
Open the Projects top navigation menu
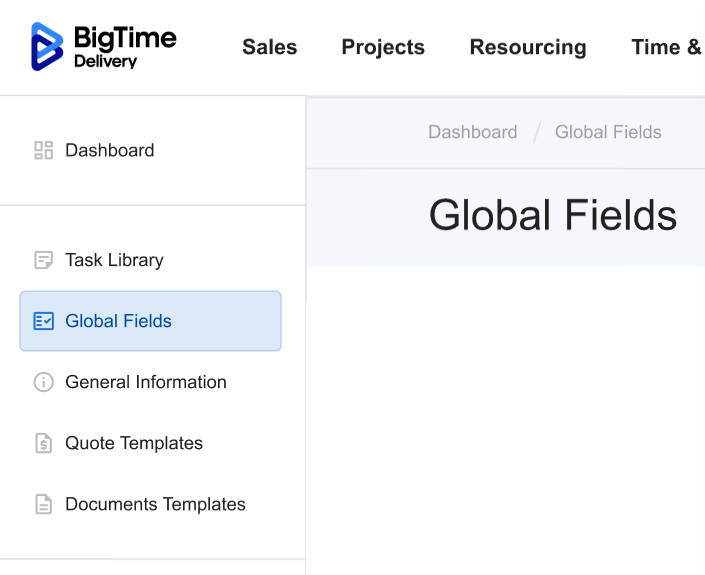tap(383, 47)
